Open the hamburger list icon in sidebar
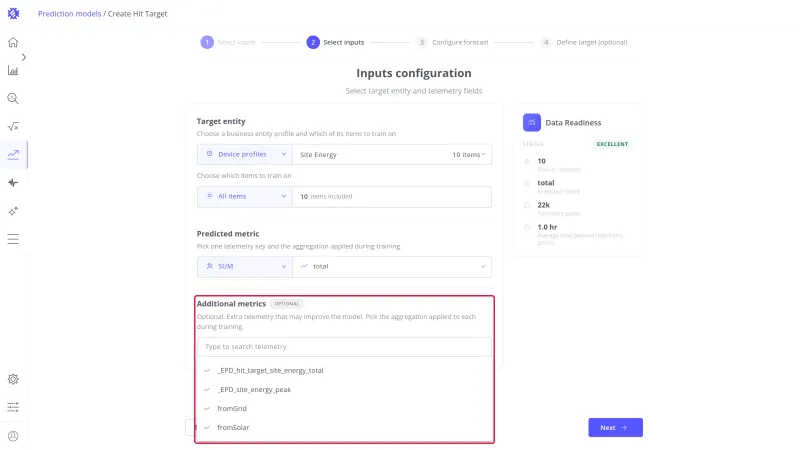This screenshot has width=800, height=450. [13, 239]
